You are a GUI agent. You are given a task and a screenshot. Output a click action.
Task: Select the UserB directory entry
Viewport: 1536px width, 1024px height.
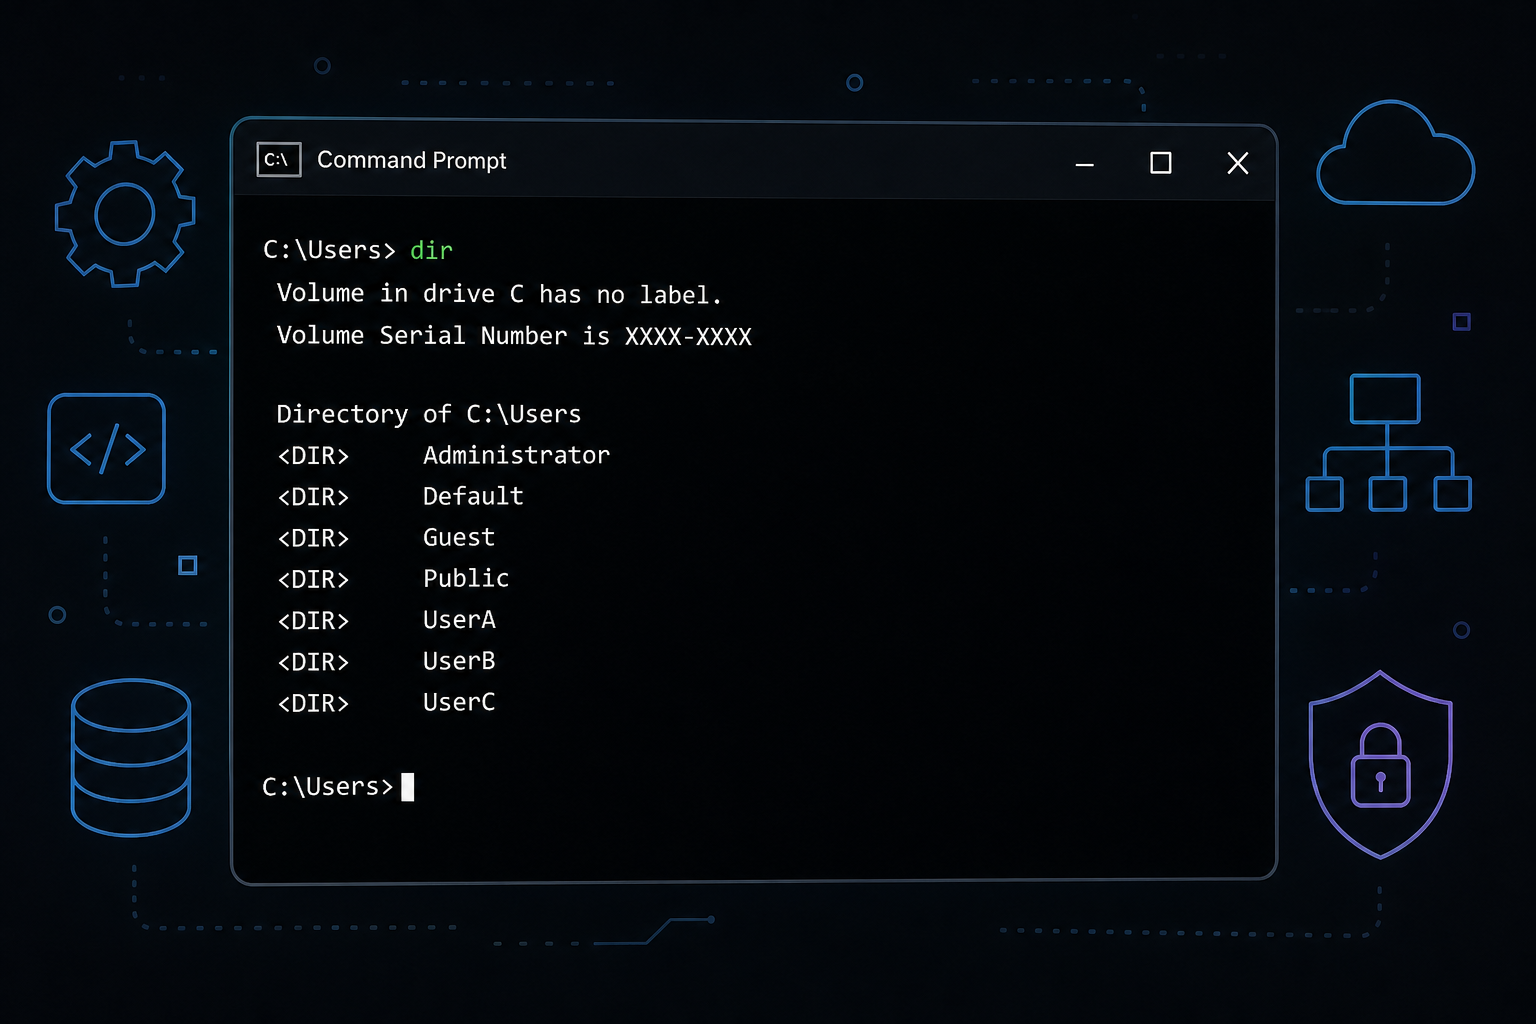coord(386,661)
